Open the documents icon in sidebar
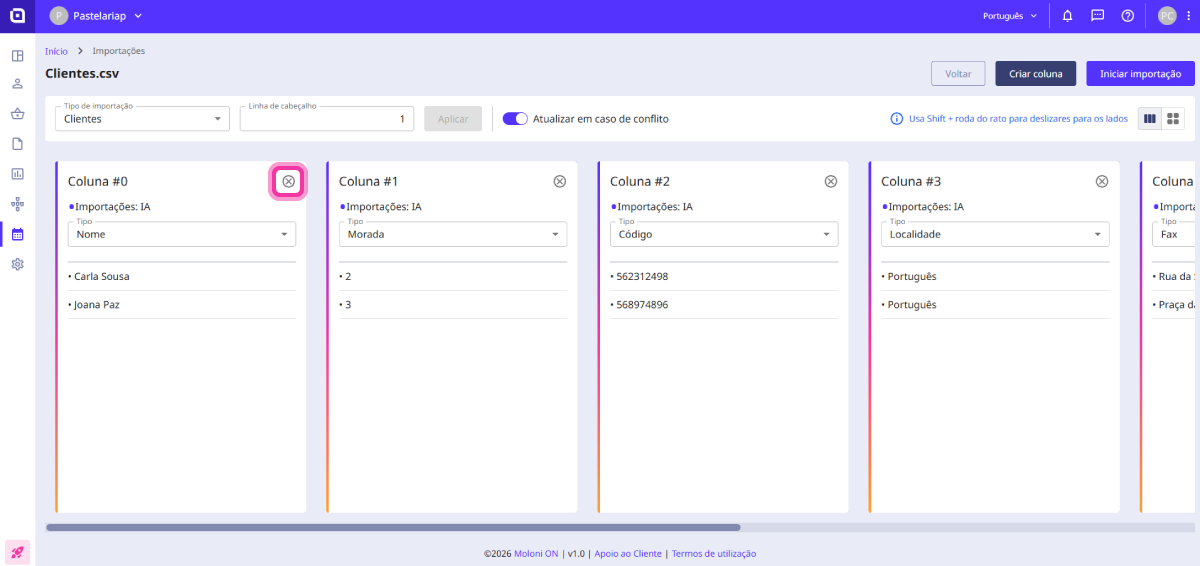 [17, 144]
